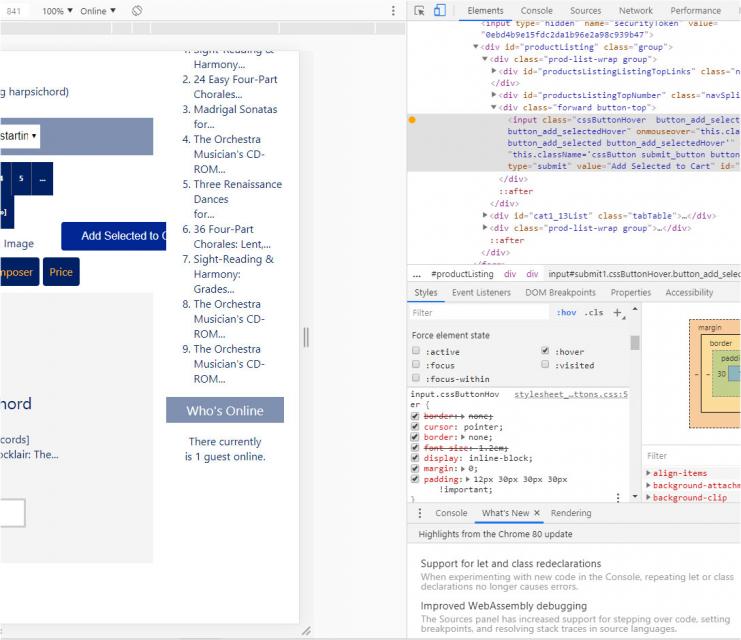Toggle the device toolbar icon
Image resolution: width=741 pixels, height=640 pixels.
(439, 10)
